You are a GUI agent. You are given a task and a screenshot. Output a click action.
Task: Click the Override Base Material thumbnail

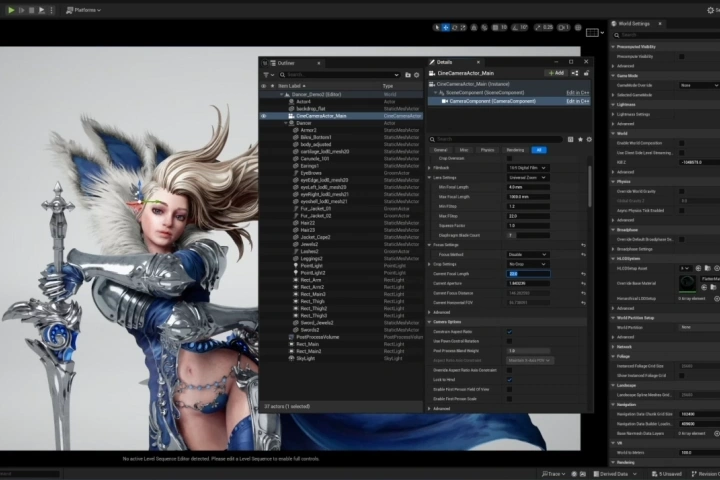[687, 283]
